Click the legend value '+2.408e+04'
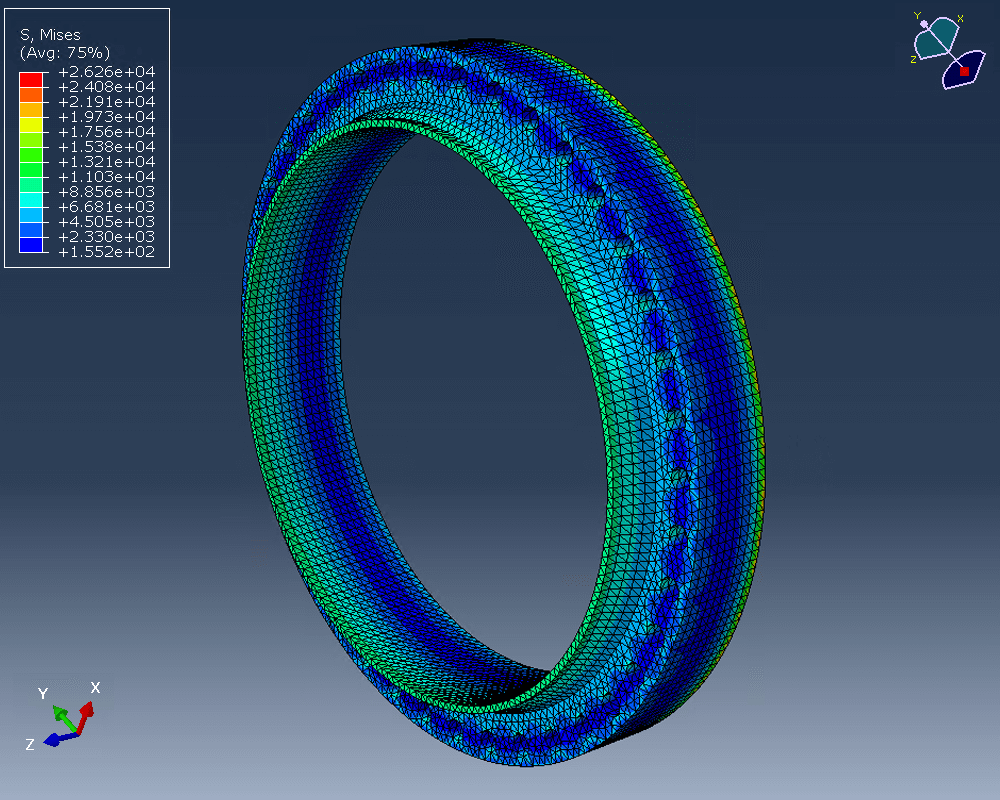 click(107, 87)
